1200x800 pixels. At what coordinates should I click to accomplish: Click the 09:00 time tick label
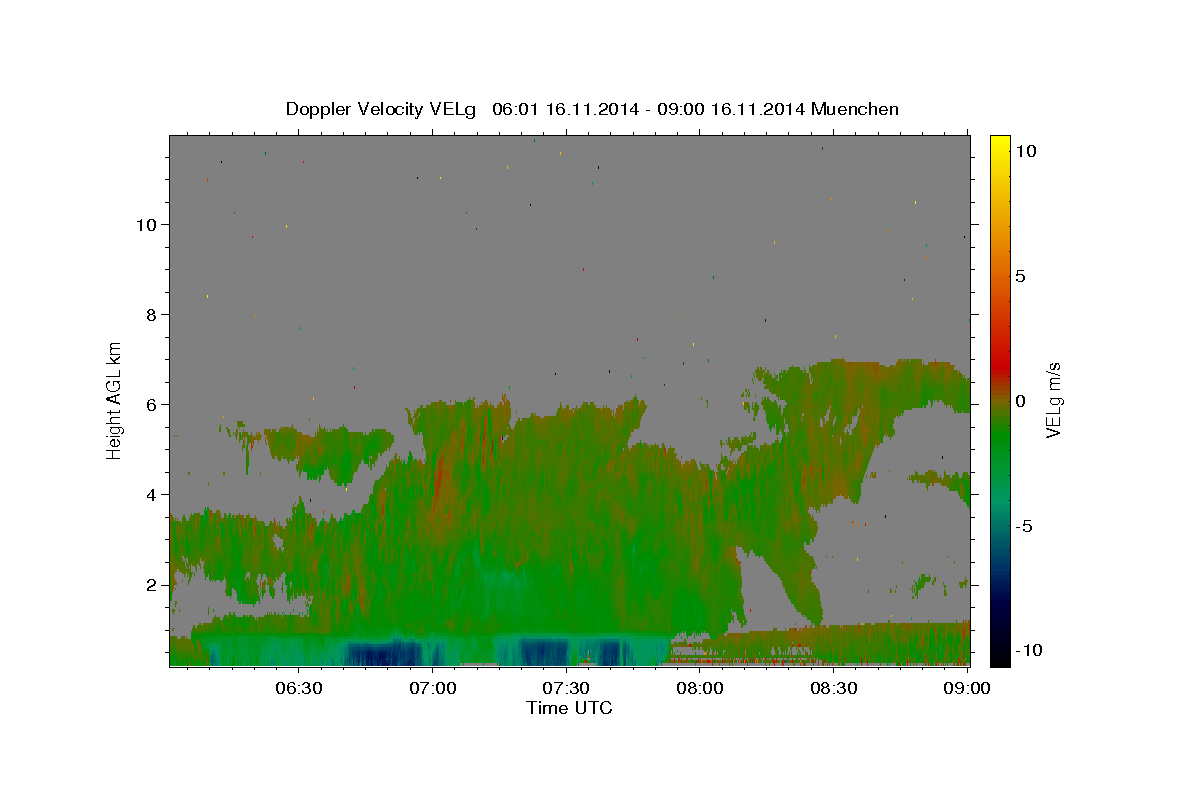coord(967,688)
